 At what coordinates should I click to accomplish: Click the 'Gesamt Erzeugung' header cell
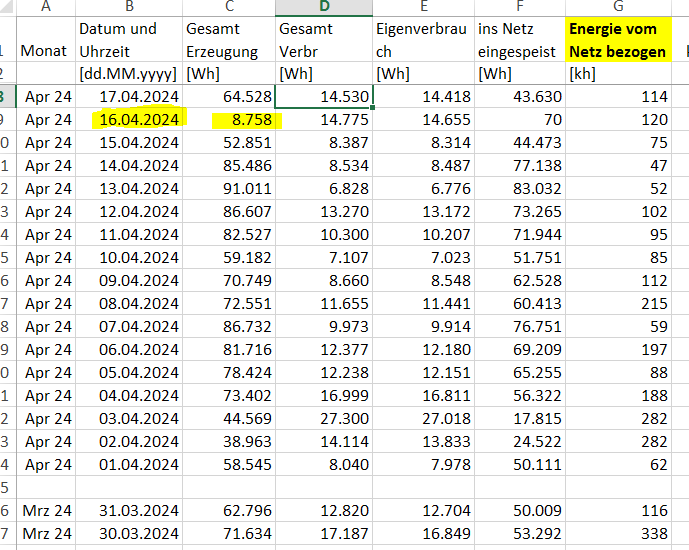pos(229,40)
